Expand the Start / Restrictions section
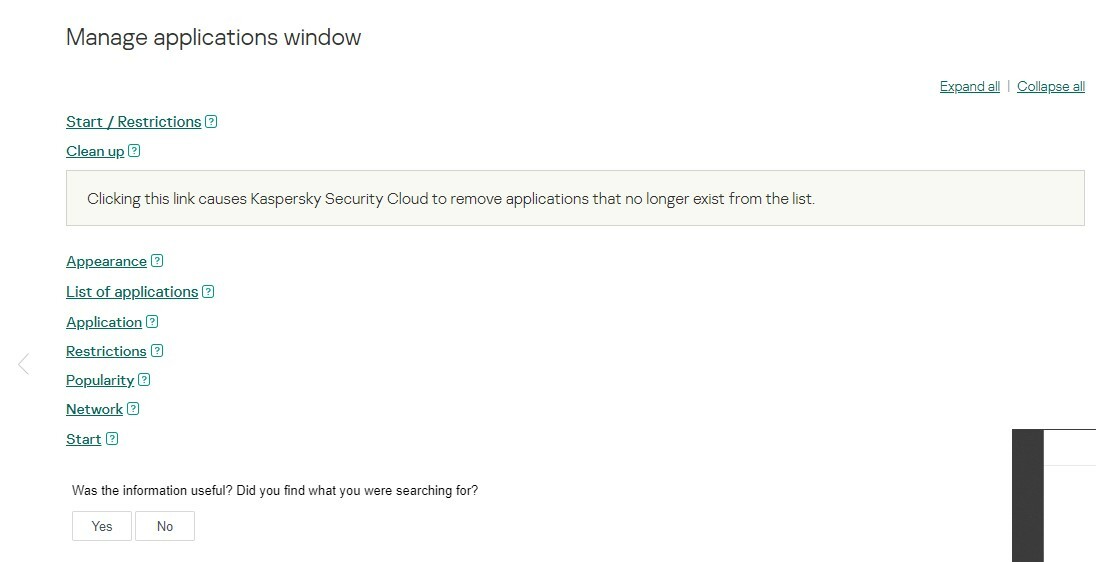 (x=133, y=122)
